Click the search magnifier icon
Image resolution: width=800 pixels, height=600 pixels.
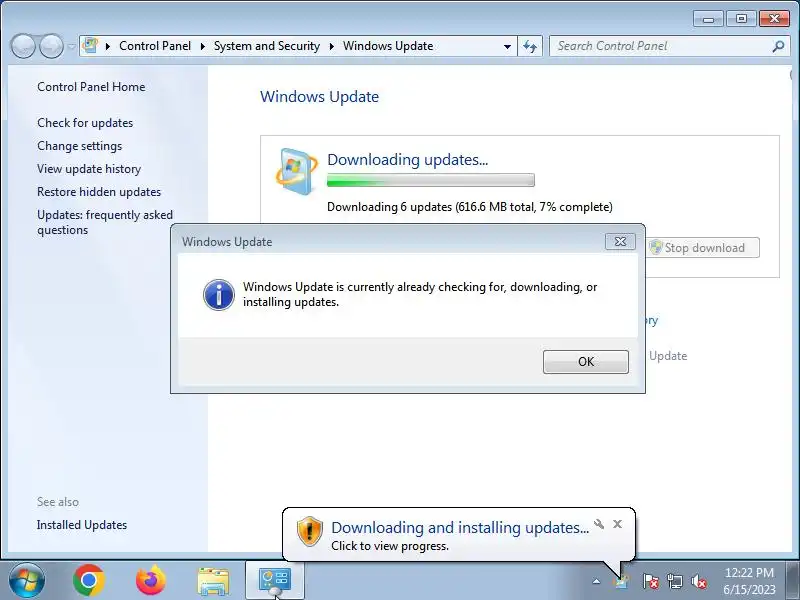pyautogui.click(x=779, y=46)
